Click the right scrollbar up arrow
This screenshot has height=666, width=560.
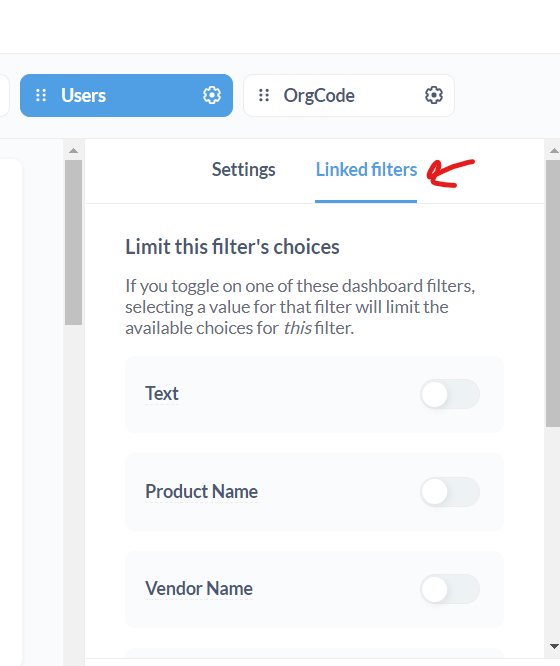554,150
